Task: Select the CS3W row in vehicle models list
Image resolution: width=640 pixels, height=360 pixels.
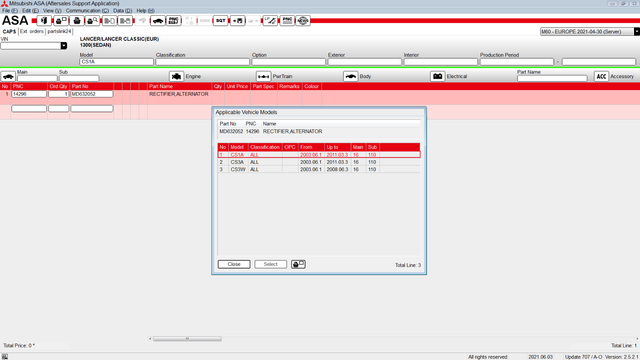Action: click(319, 169)
